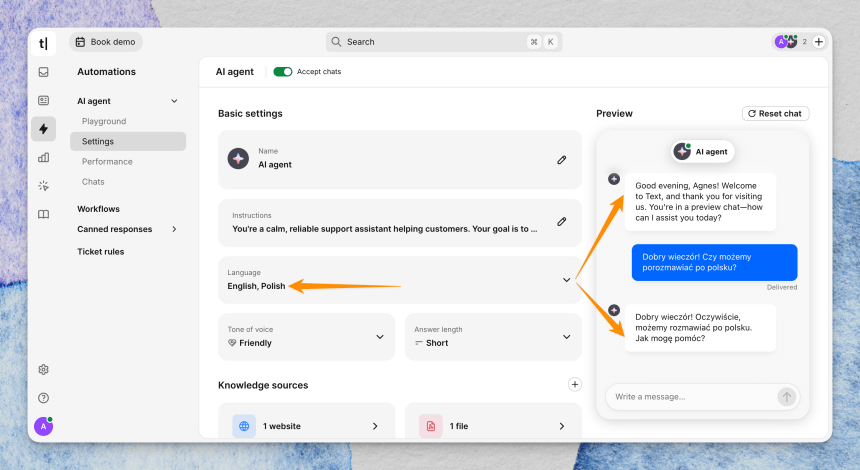
Task: Click the AI agent chip in preview
Action: pos(703,151)
